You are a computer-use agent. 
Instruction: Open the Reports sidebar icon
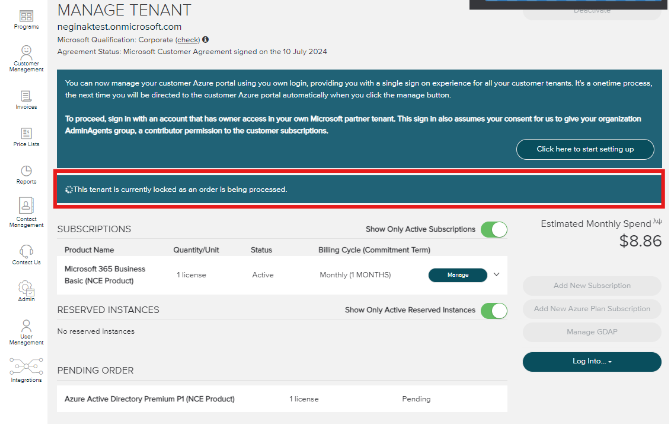pos(26,174)
